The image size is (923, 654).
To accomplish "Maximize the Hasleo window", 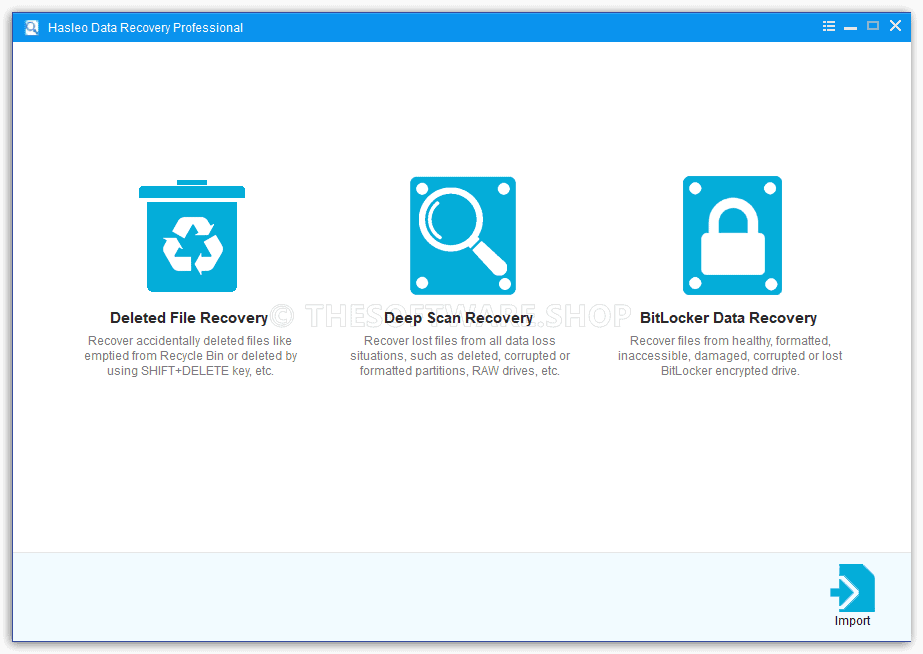I will [873, 26].
